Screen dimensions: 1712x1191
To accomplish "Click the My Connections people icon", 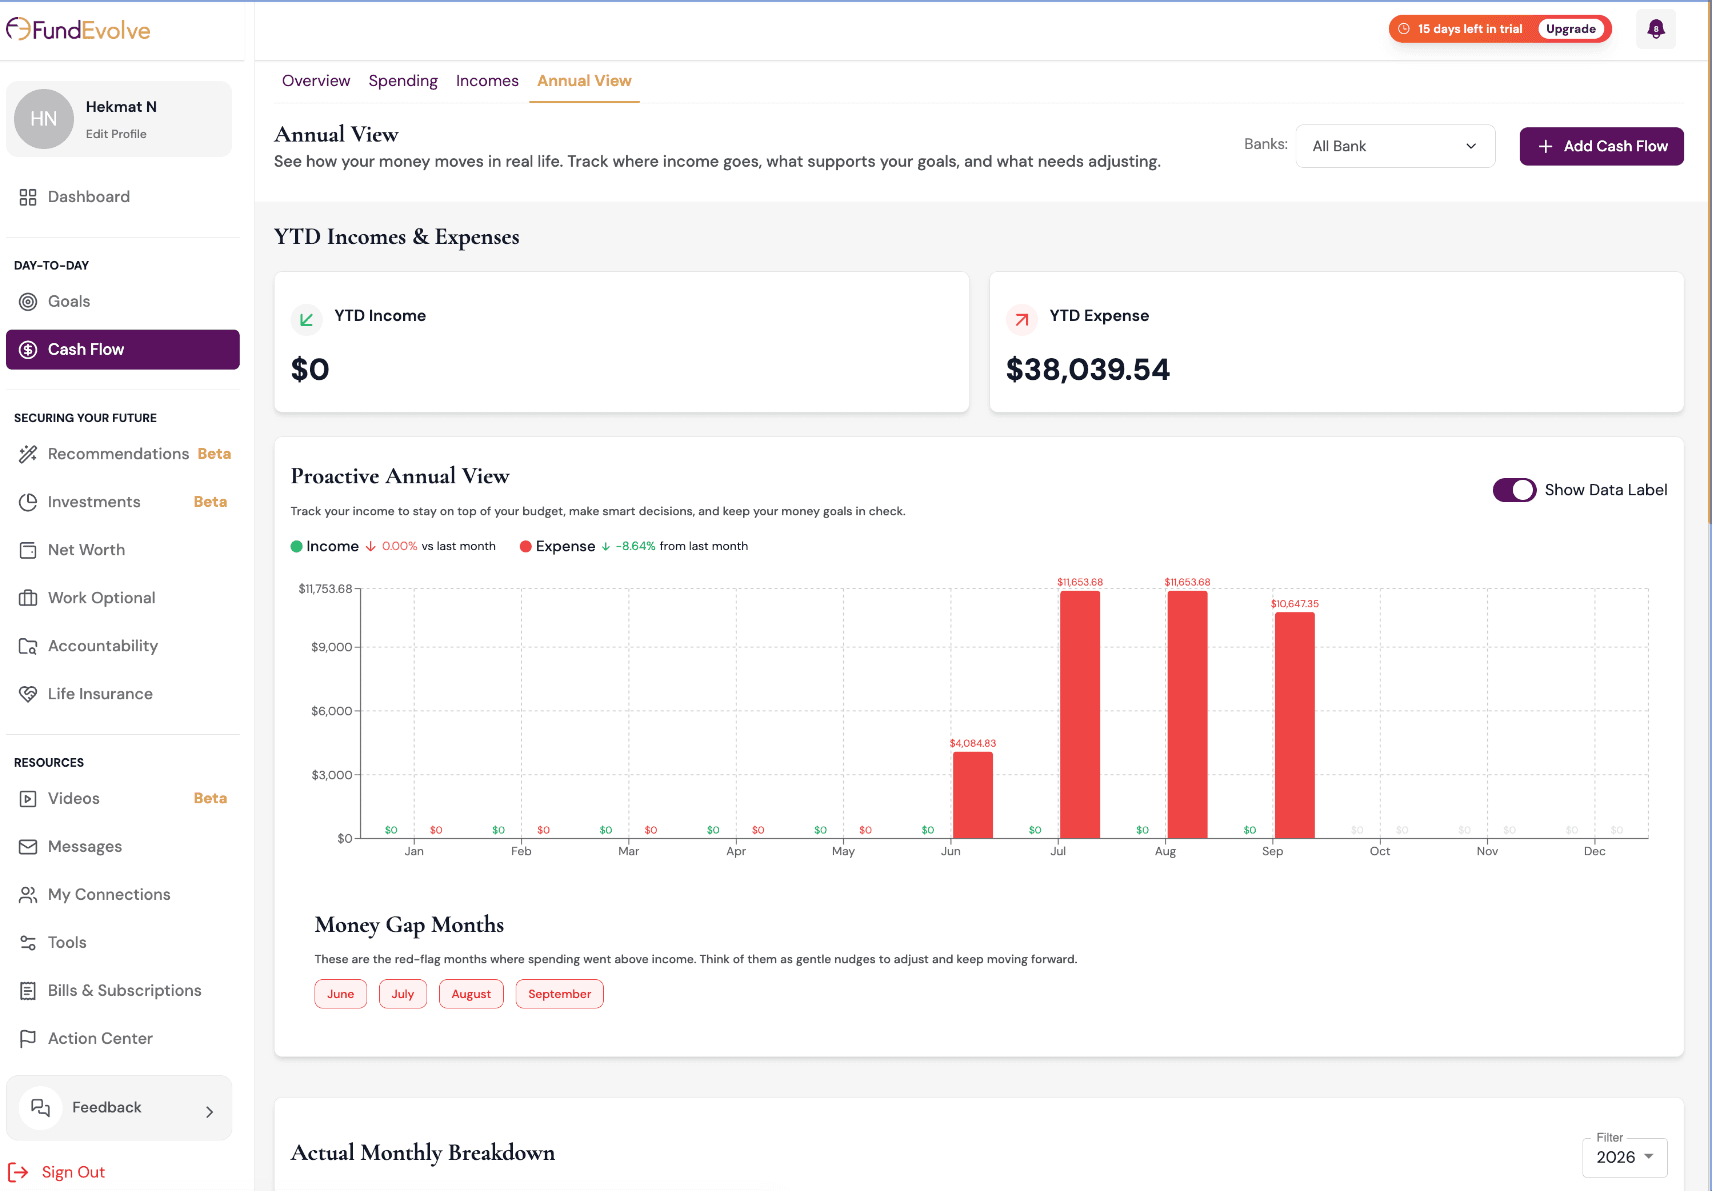I will (x=28, y=895).
